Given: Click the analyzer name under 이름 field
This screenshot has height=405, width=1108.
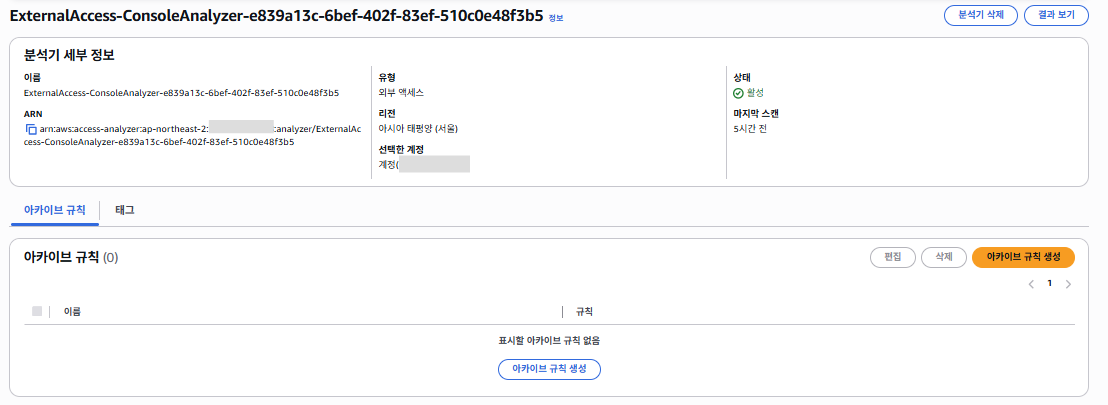Looking at the screenshot, I should coord(182,93).
